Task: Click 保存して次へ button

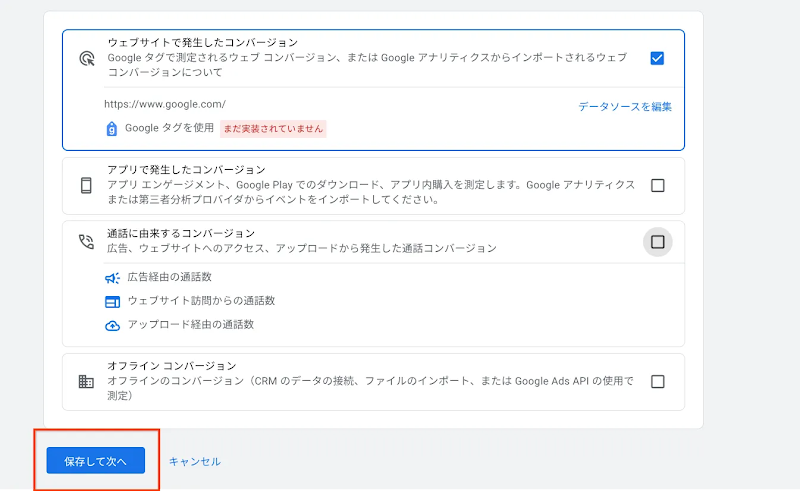Action: click(x=95, y=461)
